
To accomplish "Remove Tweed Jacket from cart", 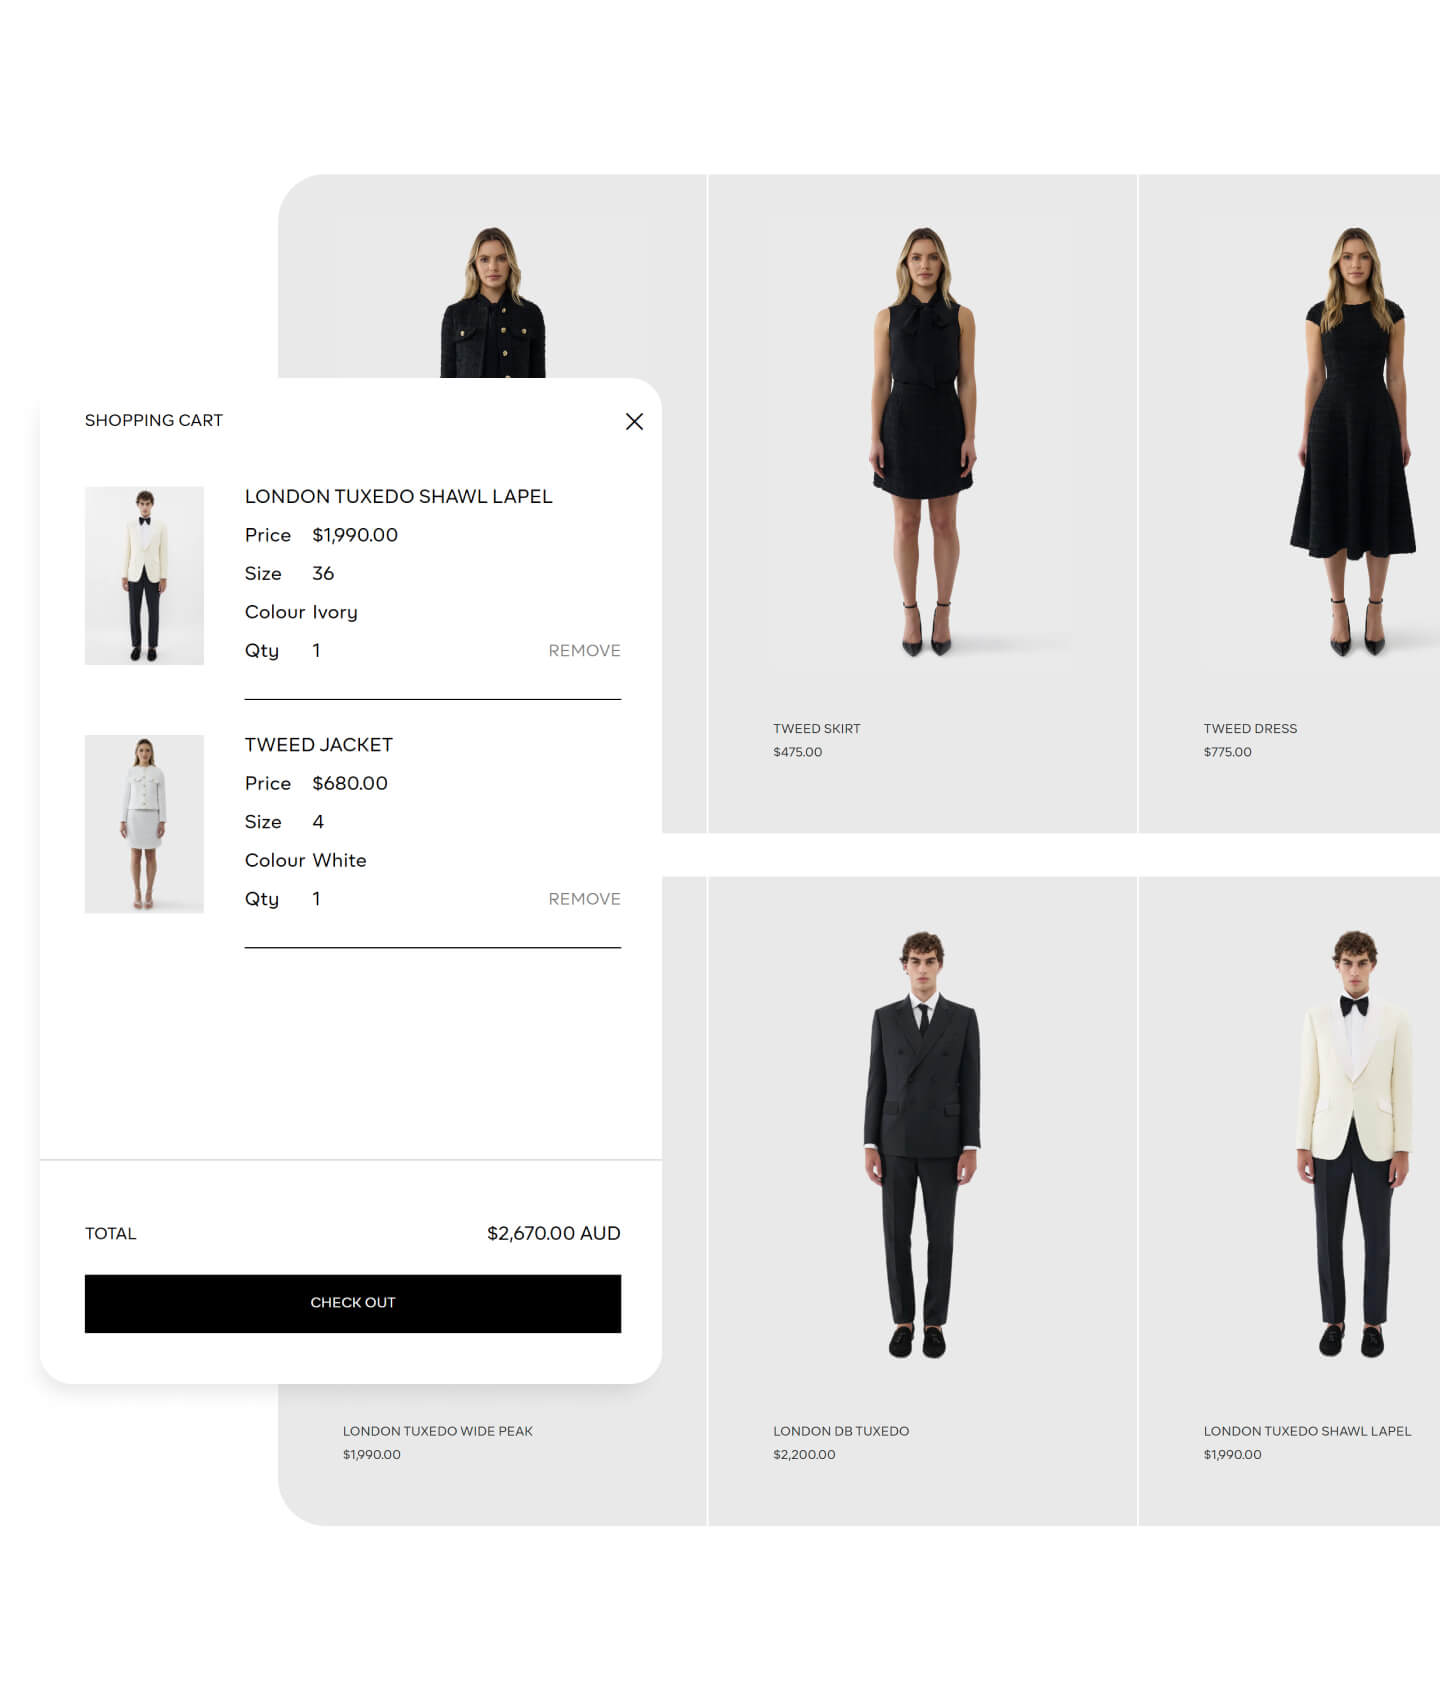I will point(584,899).
